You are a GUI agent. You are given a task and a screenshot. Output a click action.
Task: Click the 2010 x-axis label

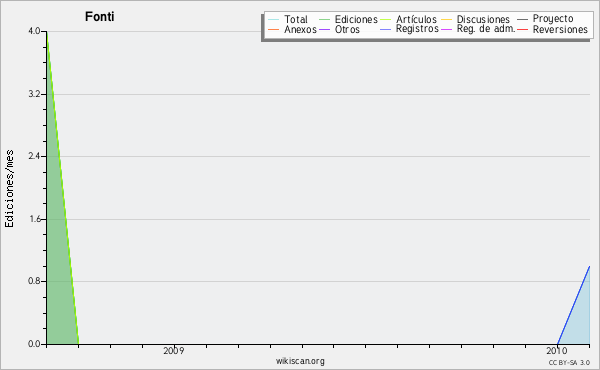557,350
